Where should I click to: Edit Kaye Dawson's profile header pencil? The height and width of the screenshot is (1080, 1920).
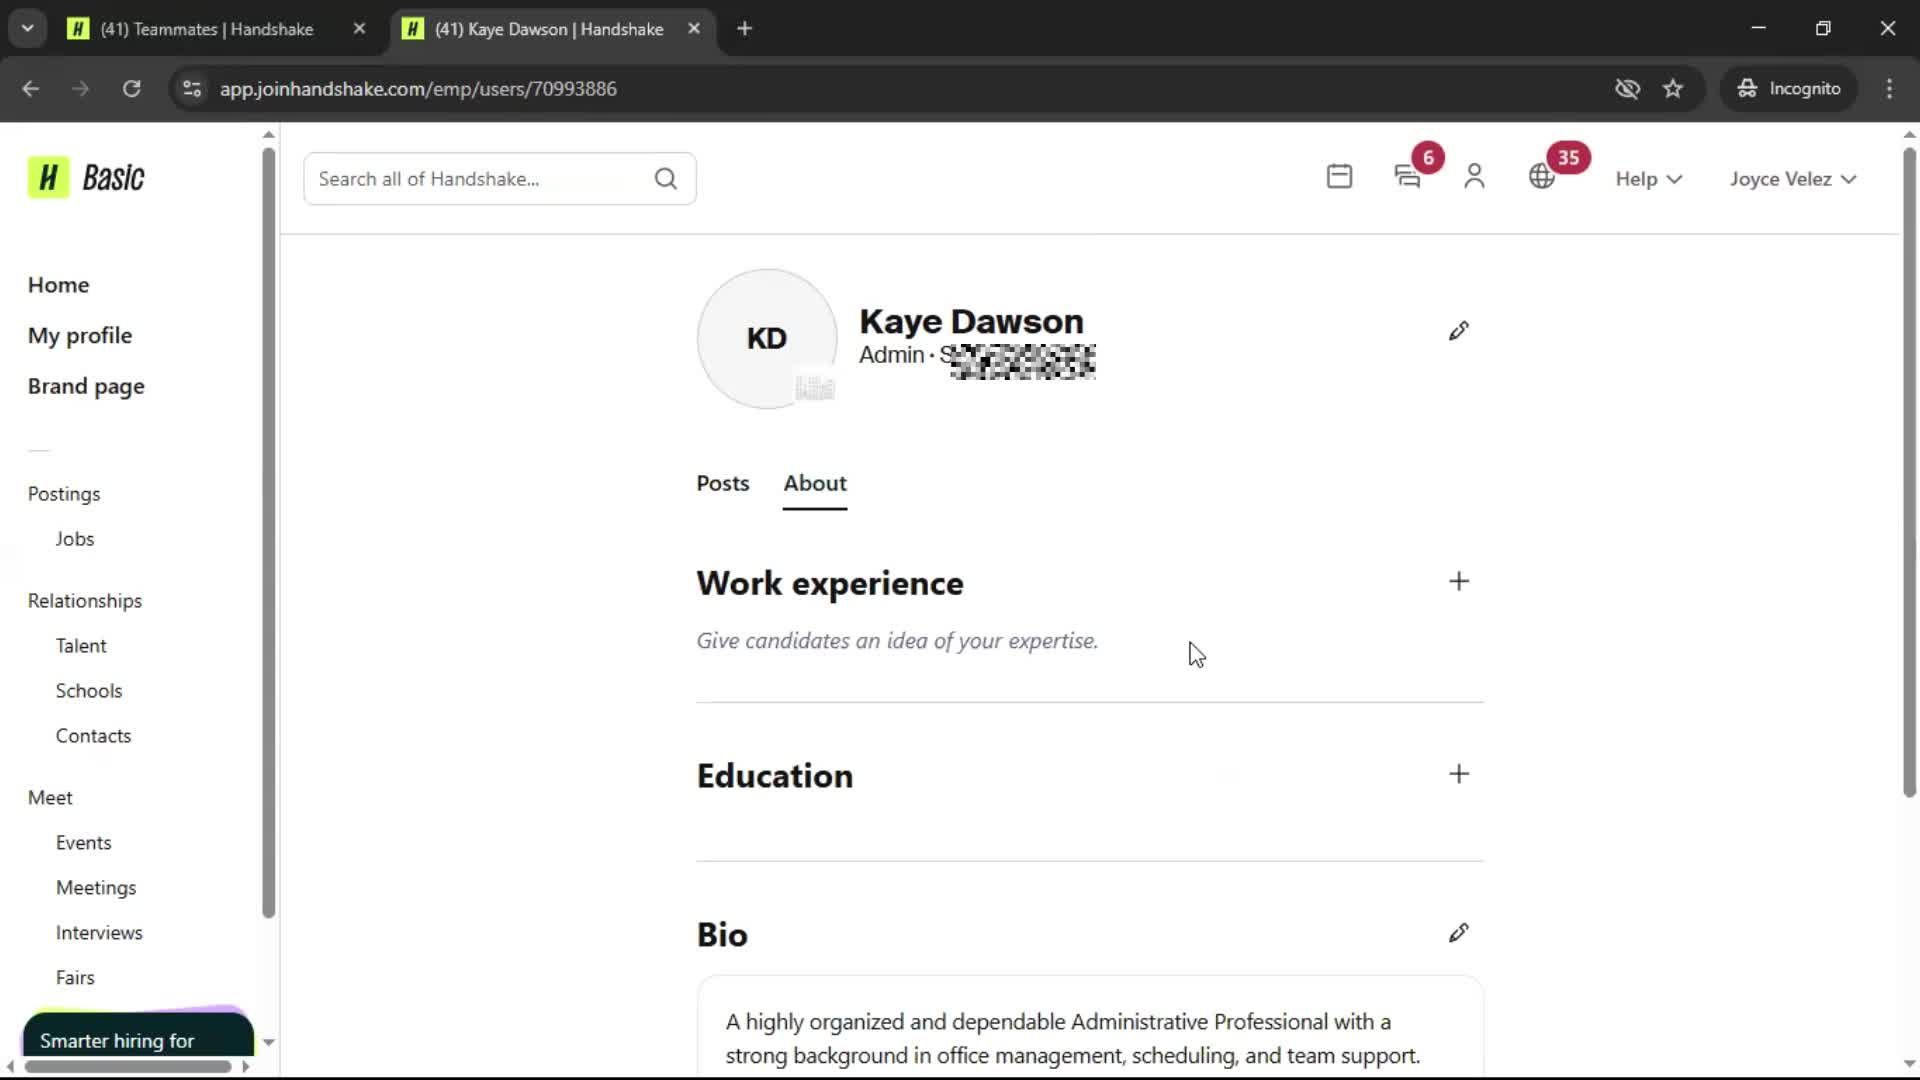coord(1458,331)
